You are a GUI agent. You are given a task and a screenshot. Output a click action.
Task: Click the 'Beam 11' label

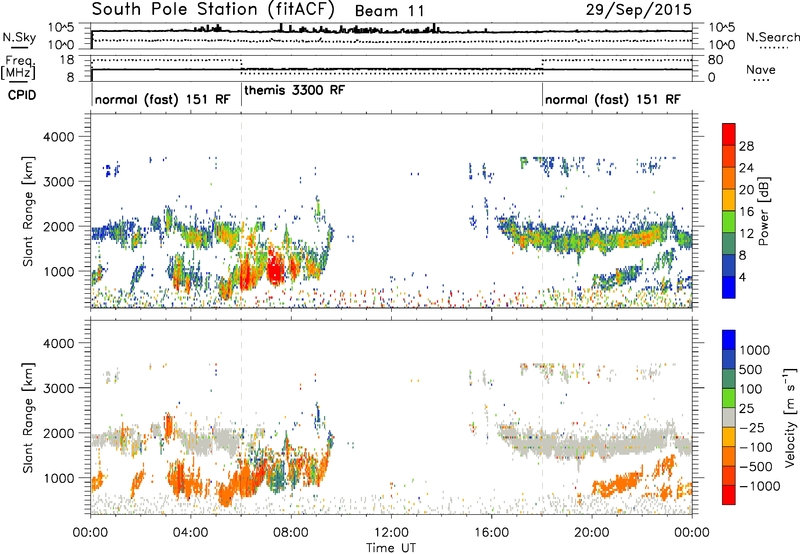click(389, 11)
